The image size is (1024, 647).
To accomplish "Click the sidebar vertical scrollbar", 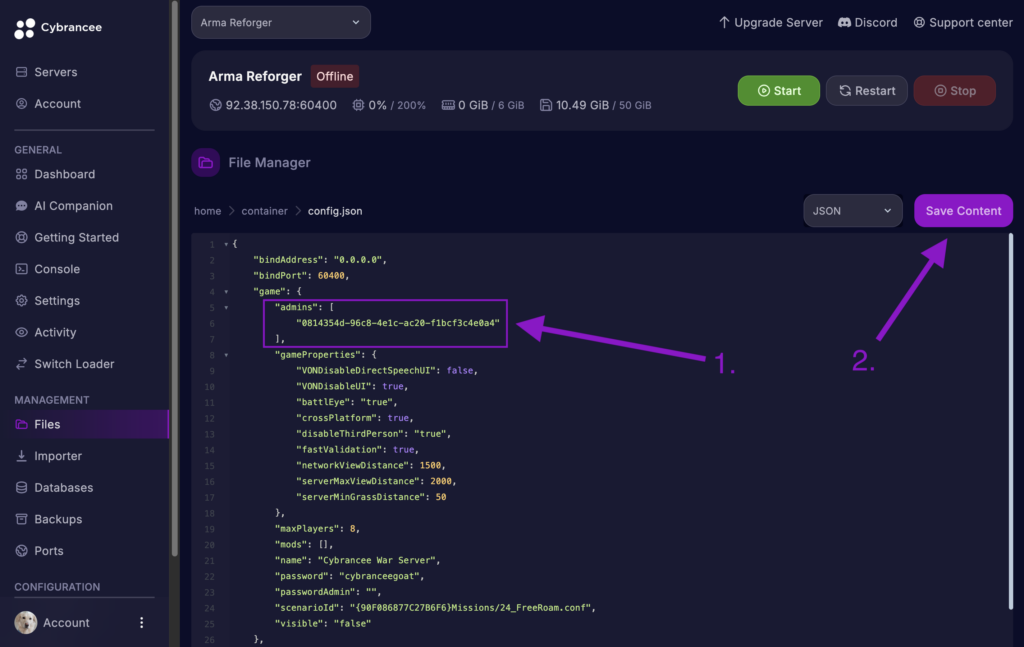I will 174,277.
